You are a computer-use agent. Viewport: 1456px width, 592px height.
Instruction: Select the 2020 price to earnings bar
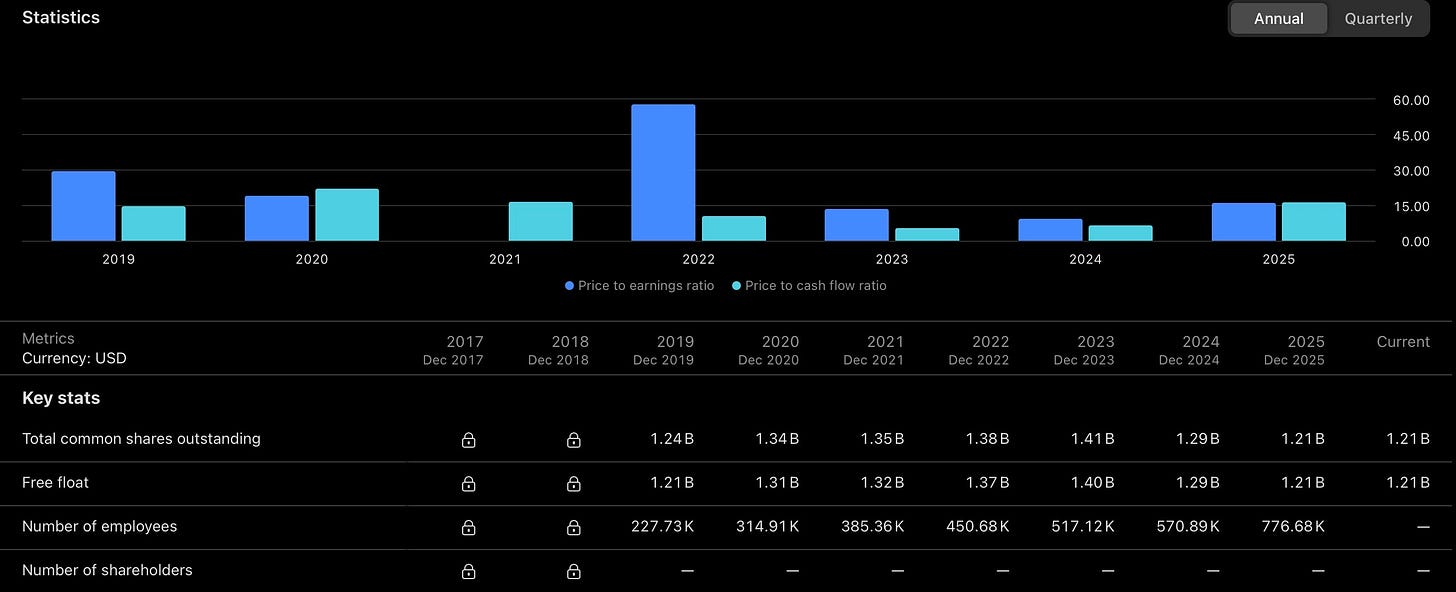[x=276, y=218]
